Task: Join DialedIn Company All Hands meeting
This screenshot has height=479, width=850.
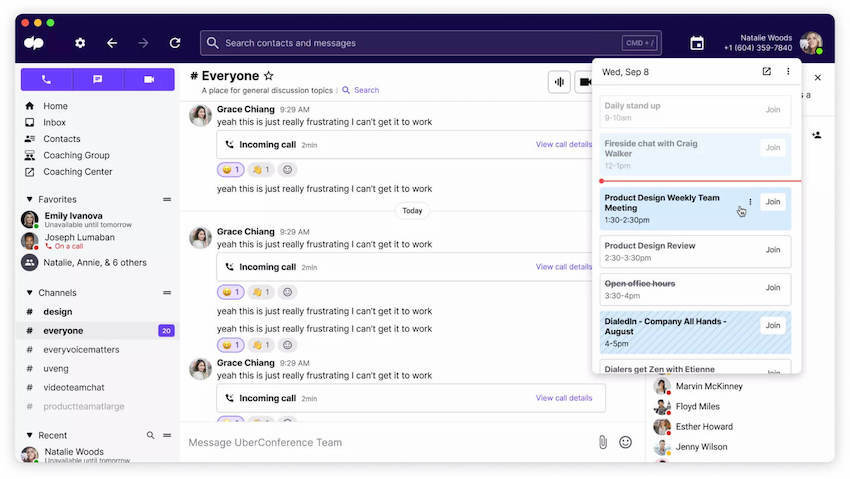Action: coord(772,325)
